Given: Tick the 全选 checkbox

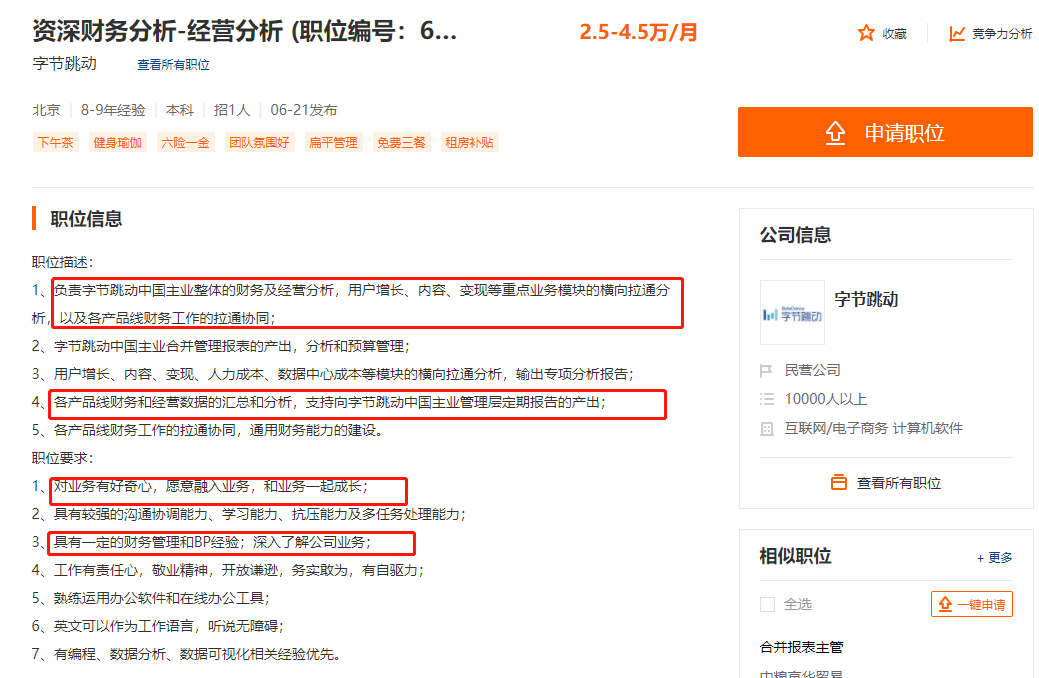Looking at the screenshot, I should 767,604.
